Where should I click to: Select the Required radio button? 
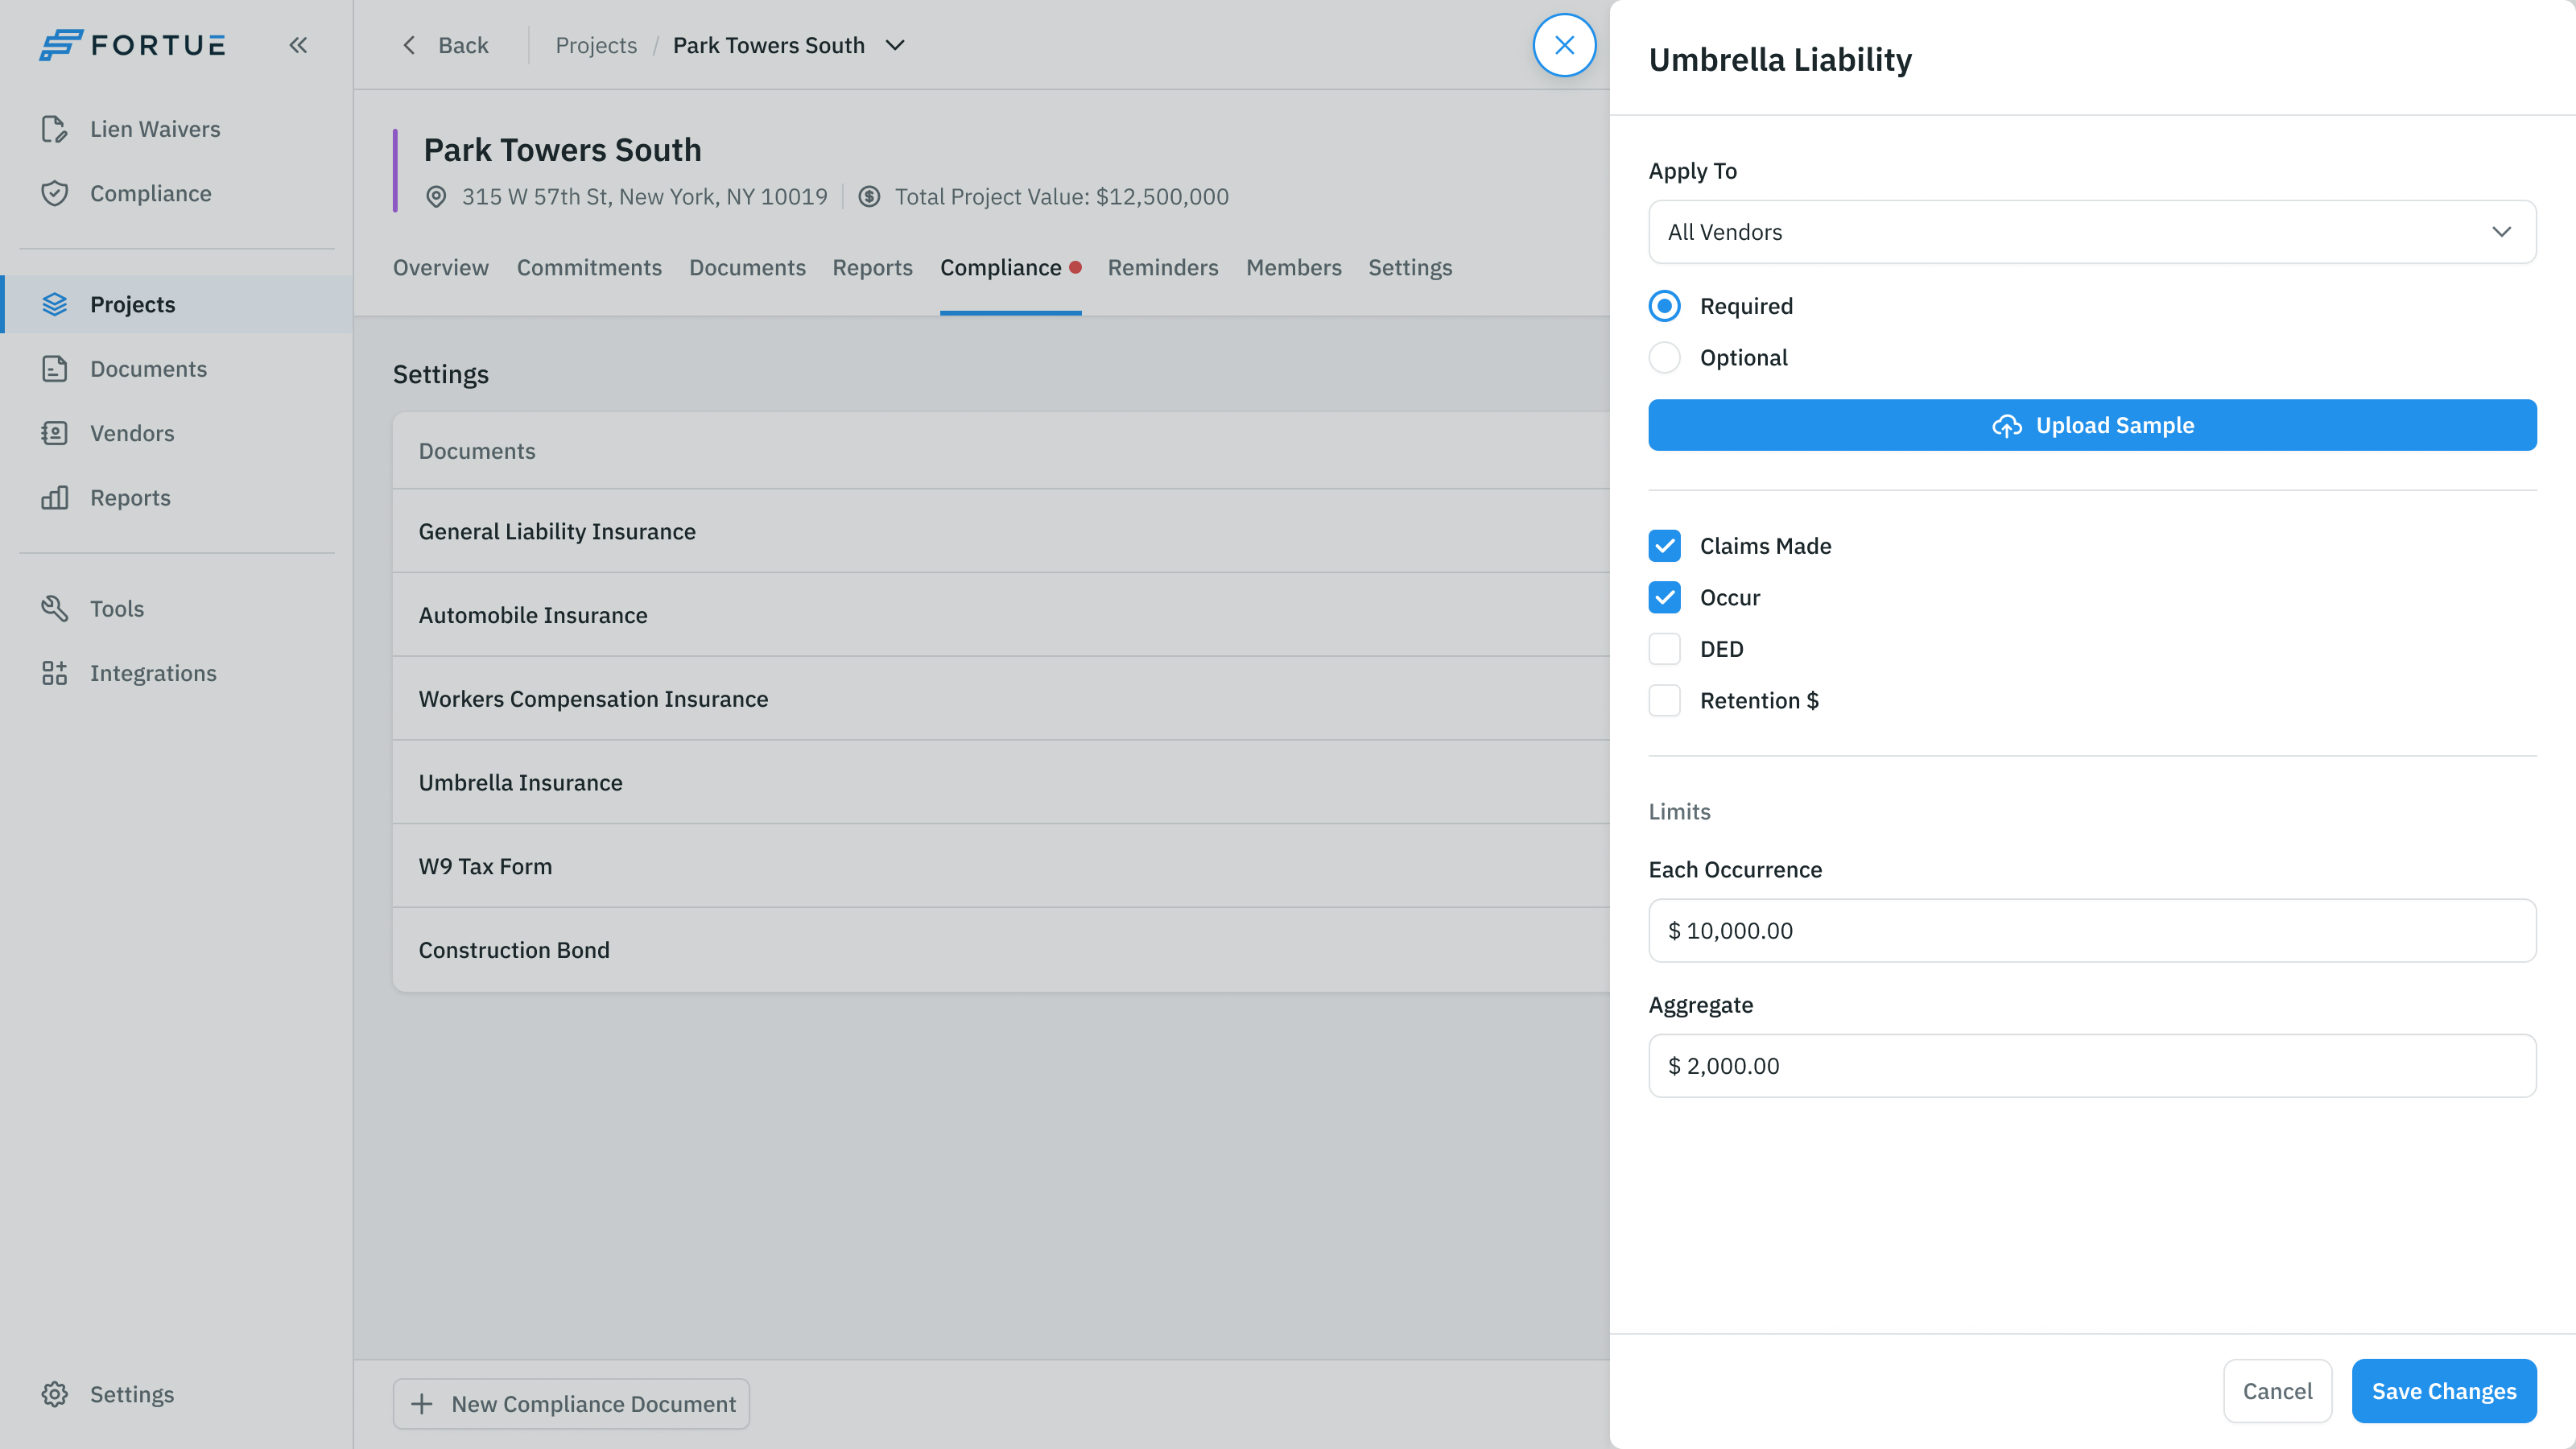click(x=1665, y=306)
